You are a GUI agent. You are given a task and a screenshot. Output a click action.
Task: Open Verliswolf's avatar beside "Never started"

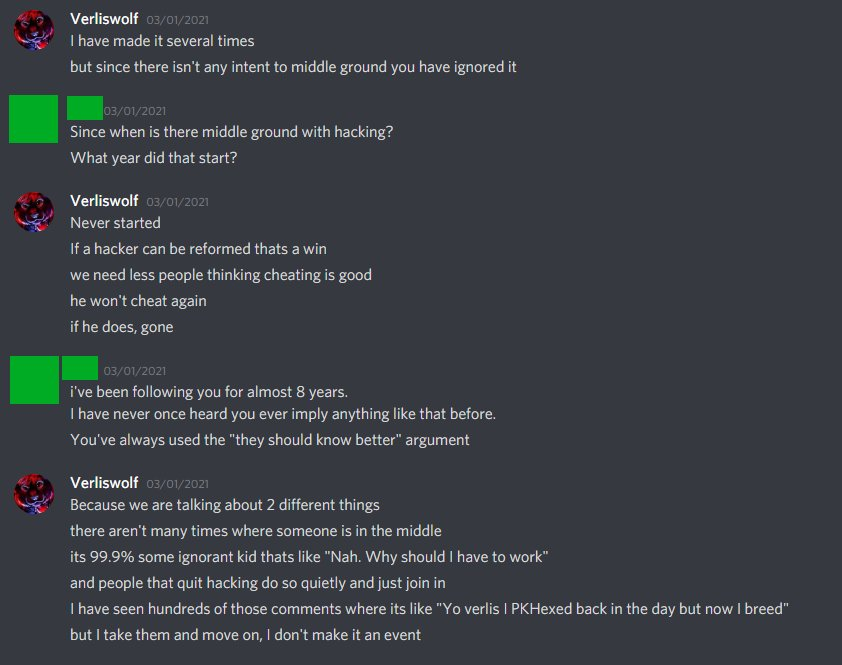(33, 212)
